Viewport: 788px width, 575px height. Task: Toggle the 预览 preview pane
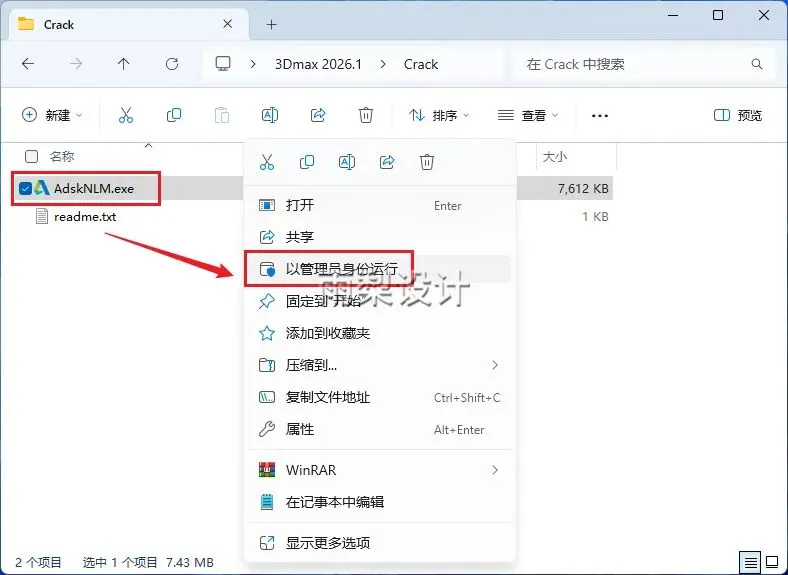(738, 115)
